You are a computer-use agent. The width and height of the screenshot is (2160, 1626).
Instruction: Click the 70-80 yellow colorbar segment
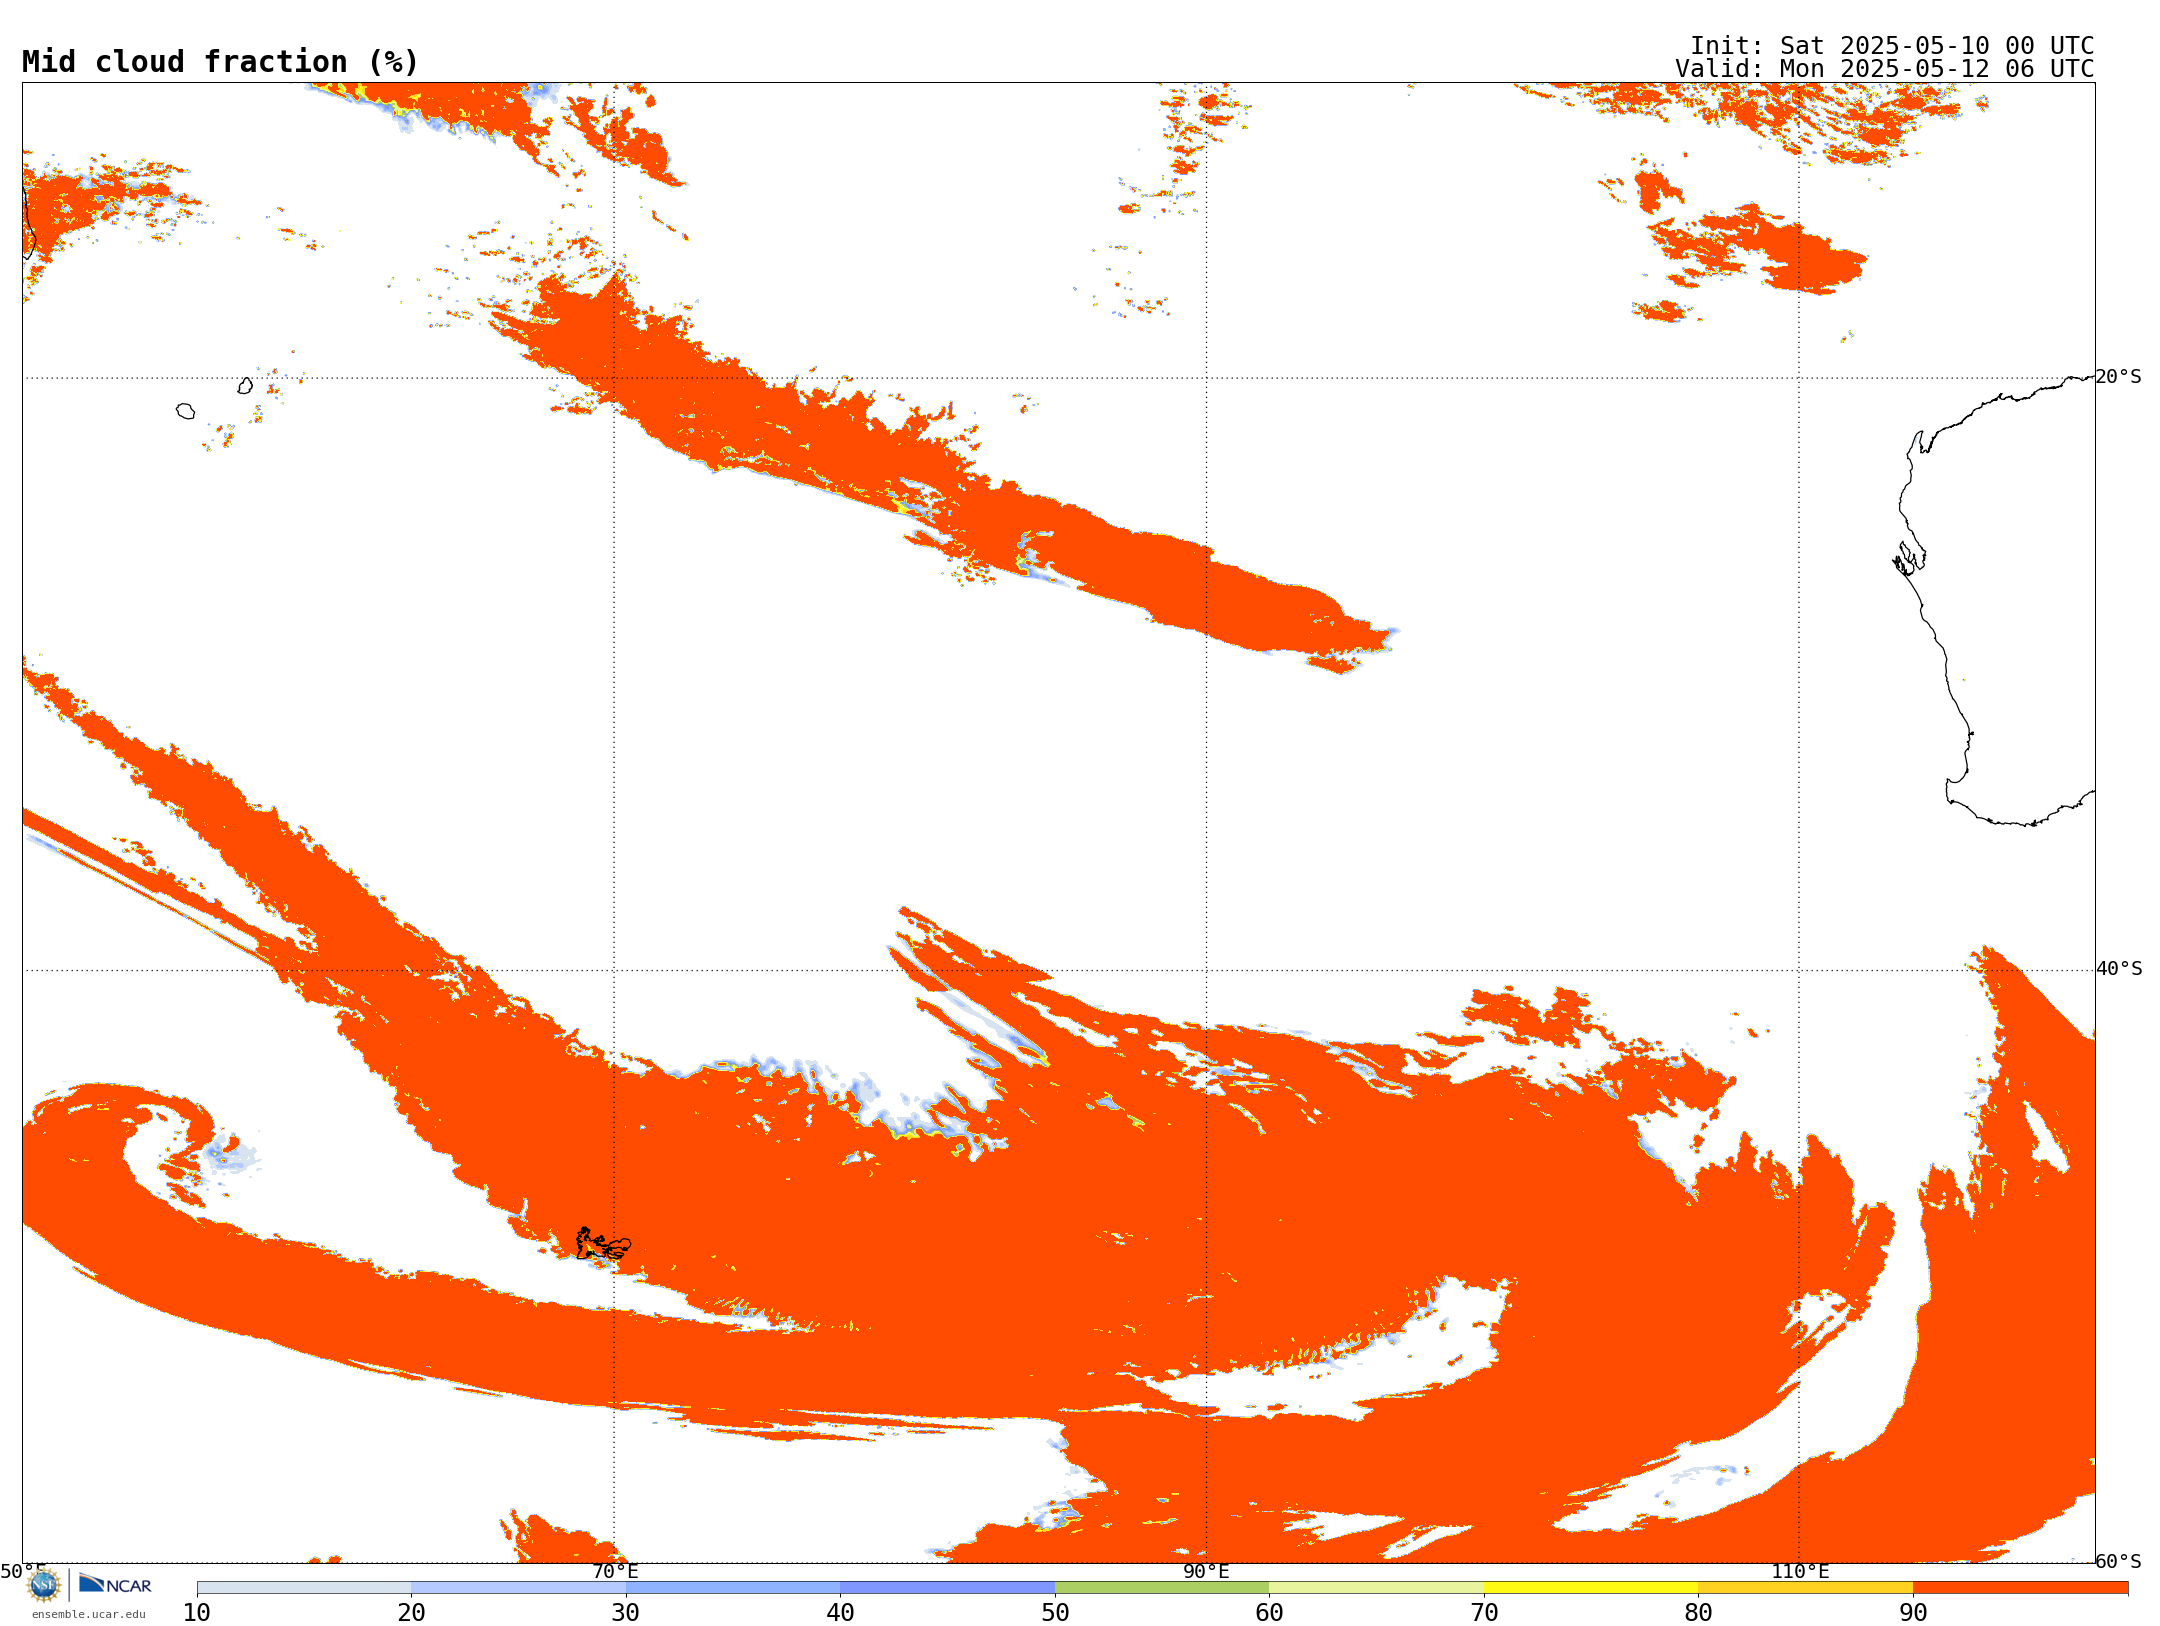tap(1591, 1588)
